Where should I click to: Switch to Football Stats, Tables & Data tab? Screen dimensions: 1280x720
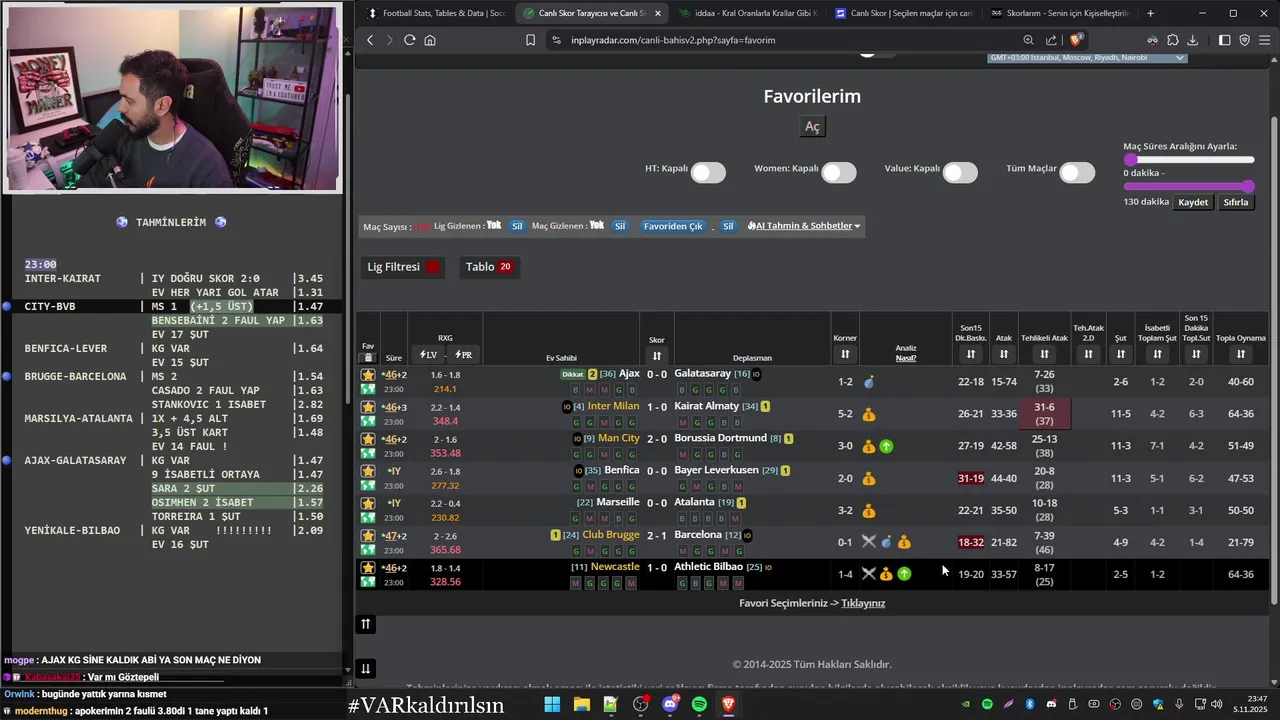[x=437, y=13]
